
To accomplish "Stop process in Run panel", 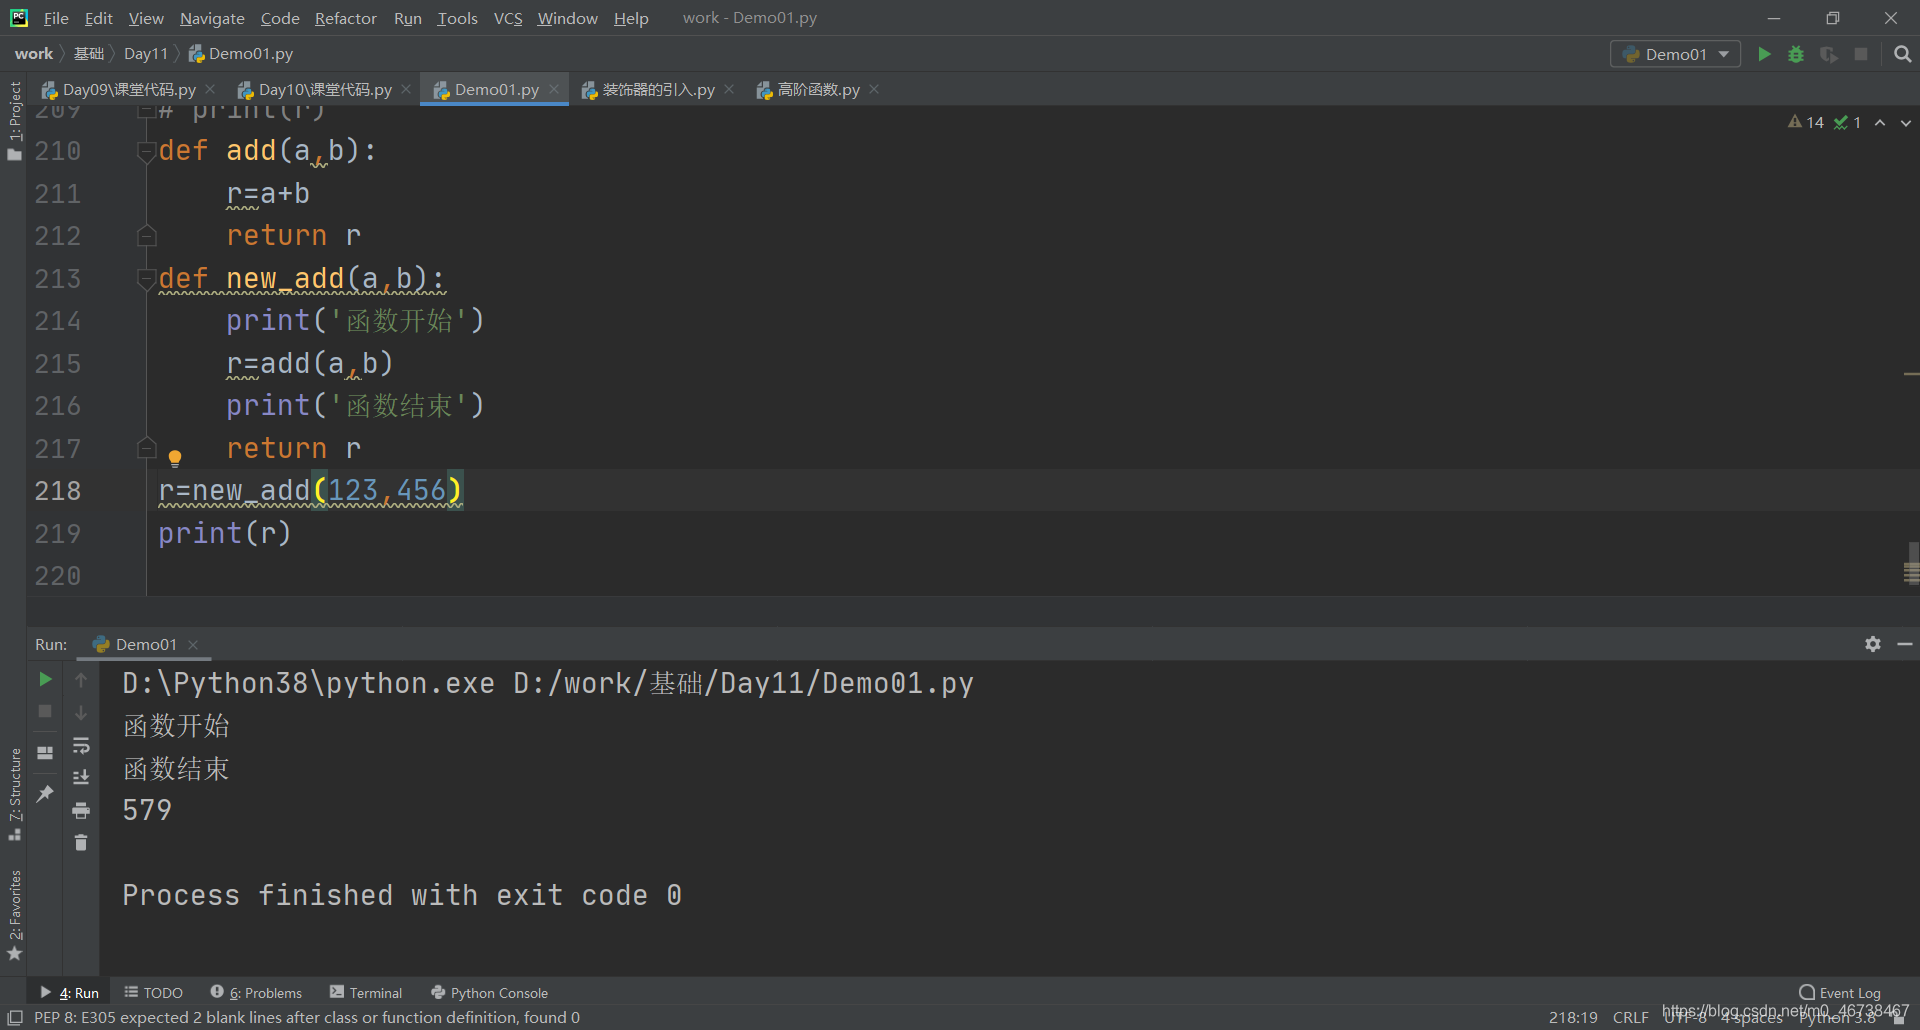I will pos(45,712).
